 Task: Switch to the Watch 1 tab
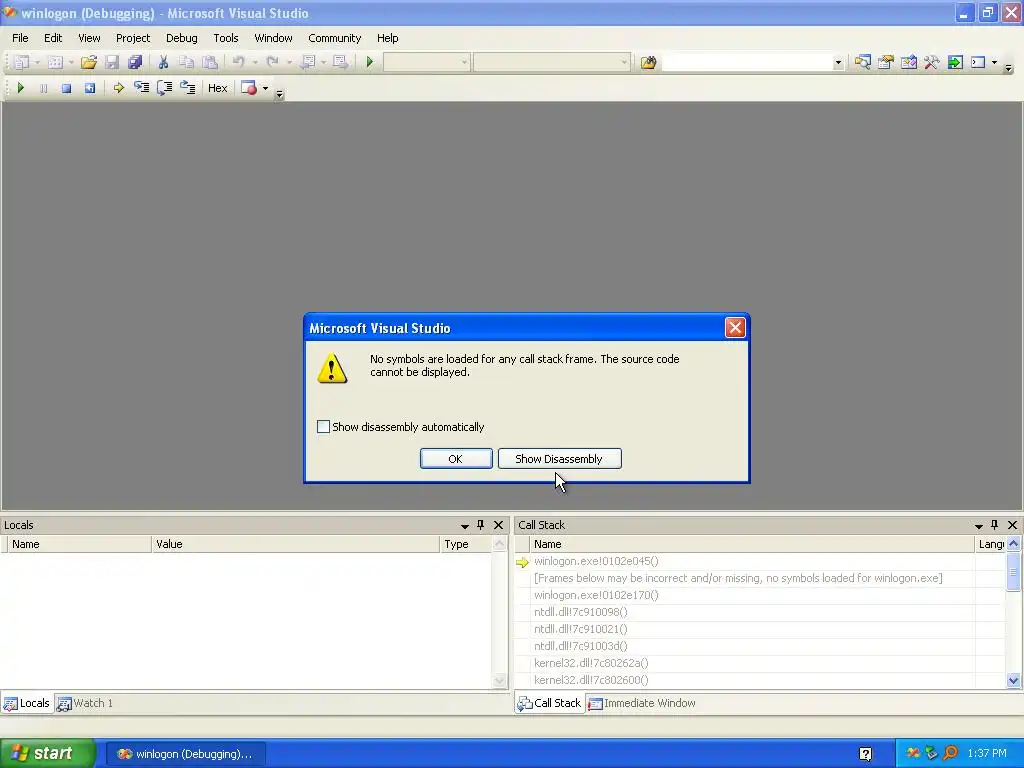coord(86,703)
